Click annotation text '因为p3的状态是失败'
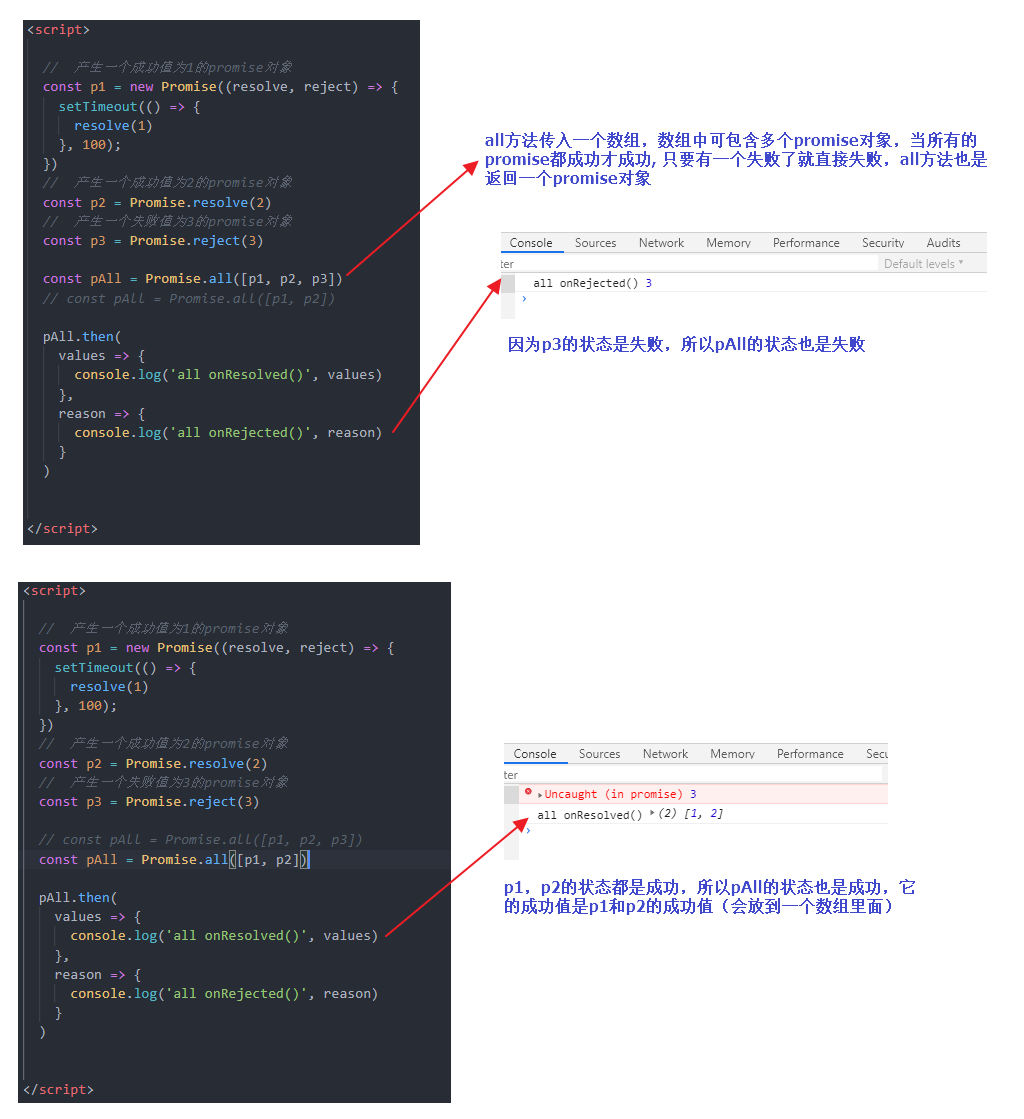The image size is (1024, 1119). [x=589, y=345]
